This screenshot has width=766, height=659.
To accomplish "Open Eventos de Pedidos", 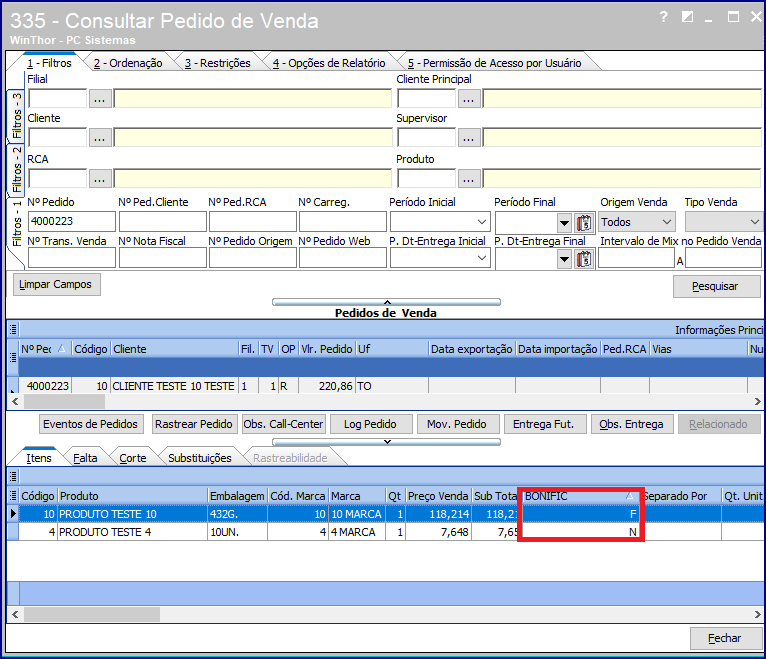I will [91, 424].
